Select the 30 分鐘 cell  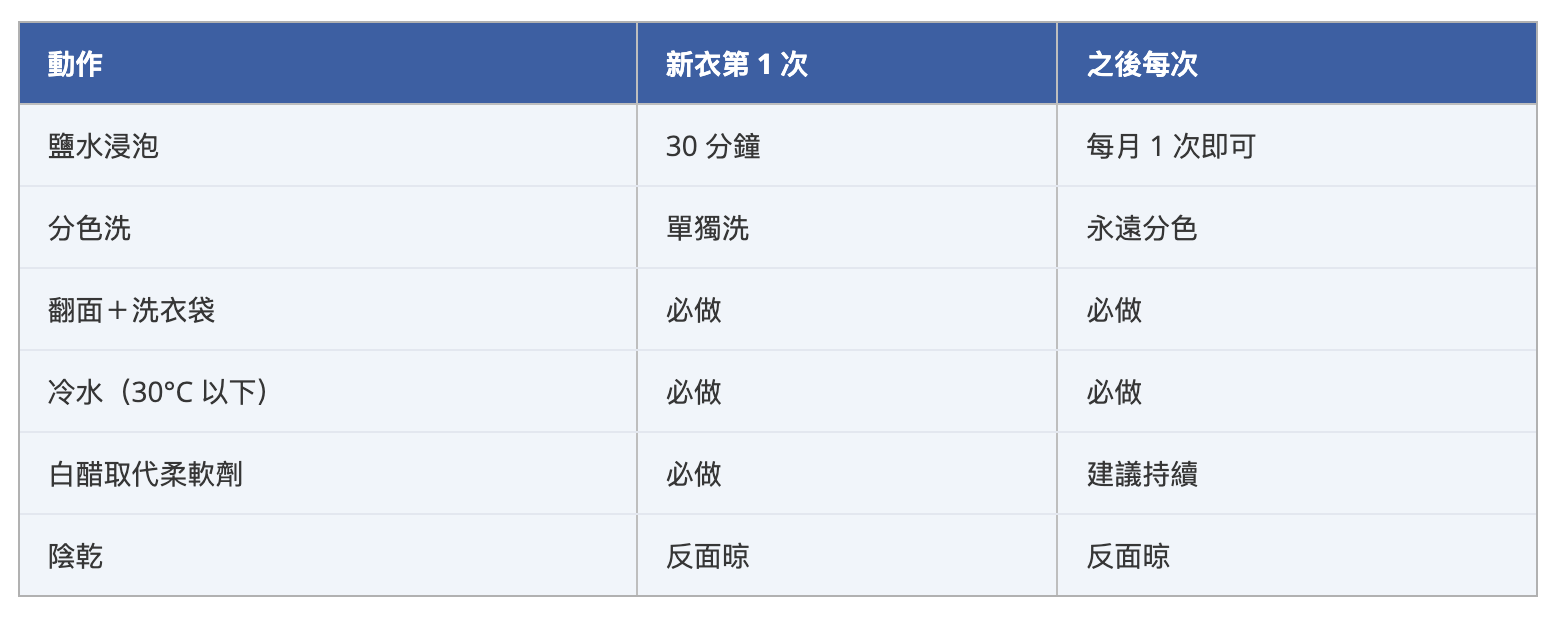(x=713, y=147)
